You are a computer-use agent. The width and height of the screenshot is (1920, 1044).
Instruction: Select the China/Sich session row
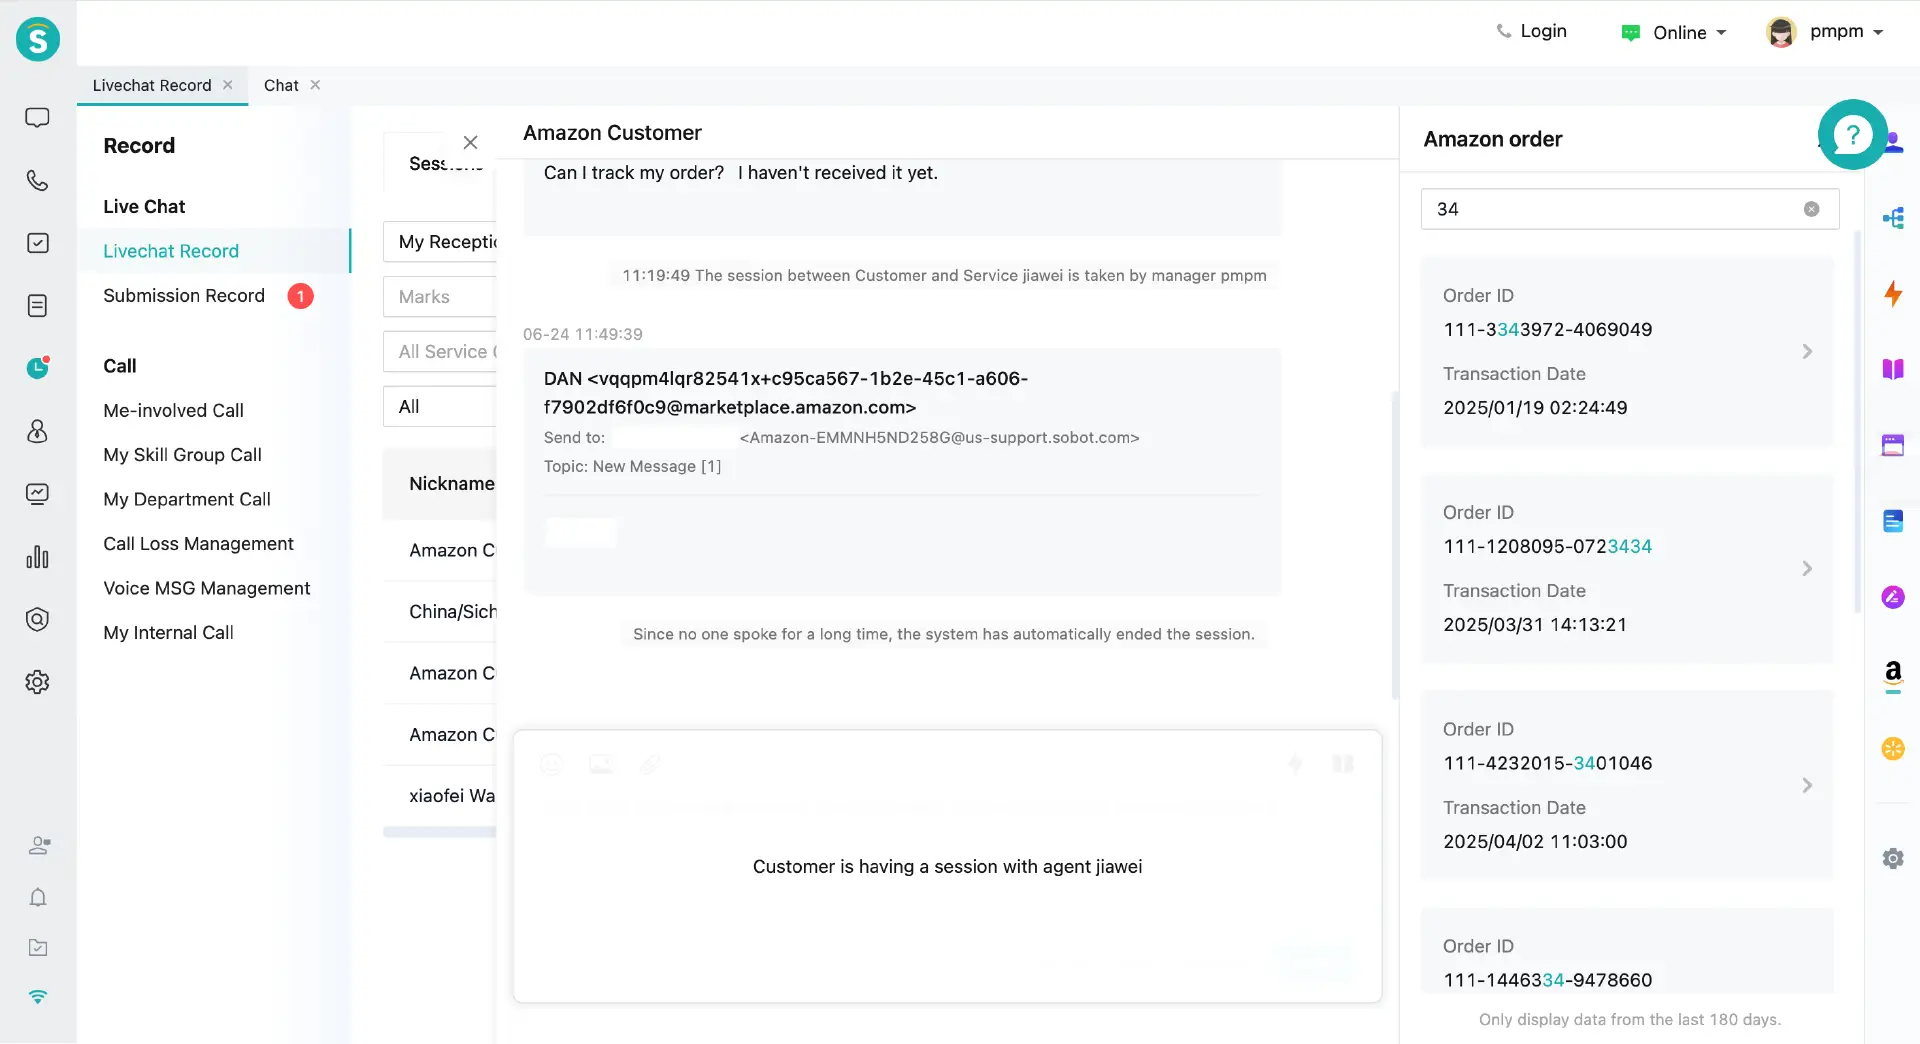point(440,612)
